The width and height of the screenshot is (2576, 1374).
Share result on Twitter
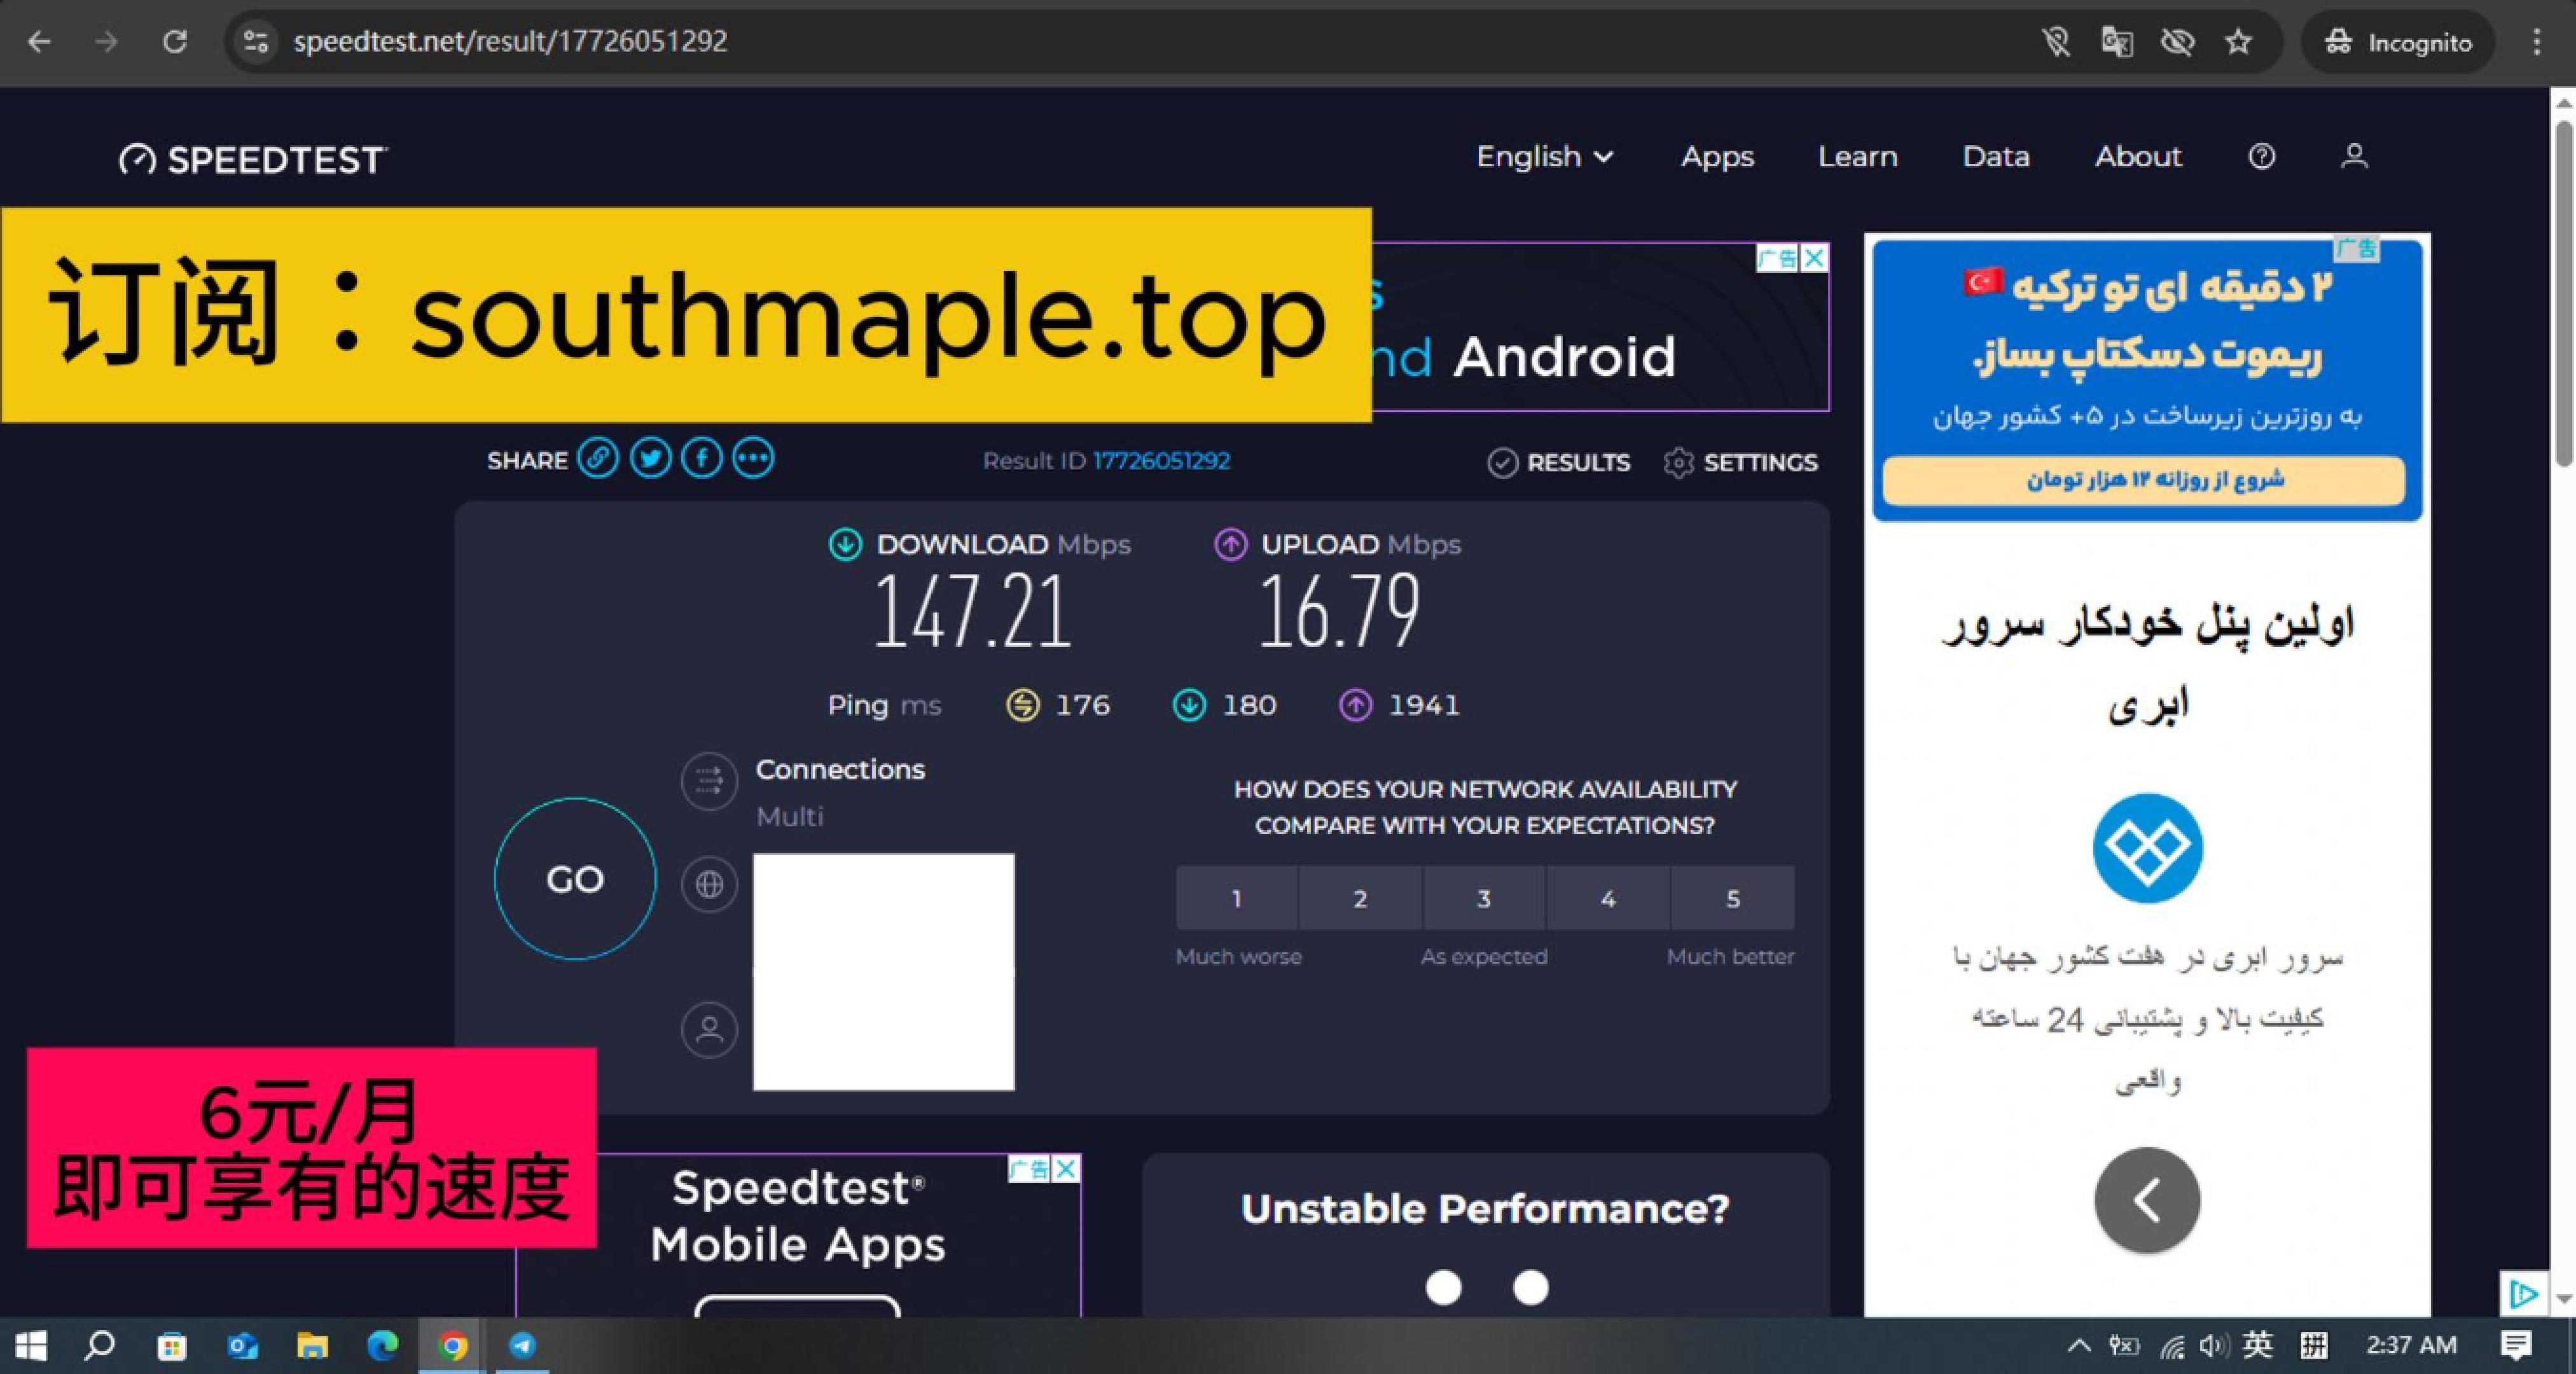coord(650,459)
